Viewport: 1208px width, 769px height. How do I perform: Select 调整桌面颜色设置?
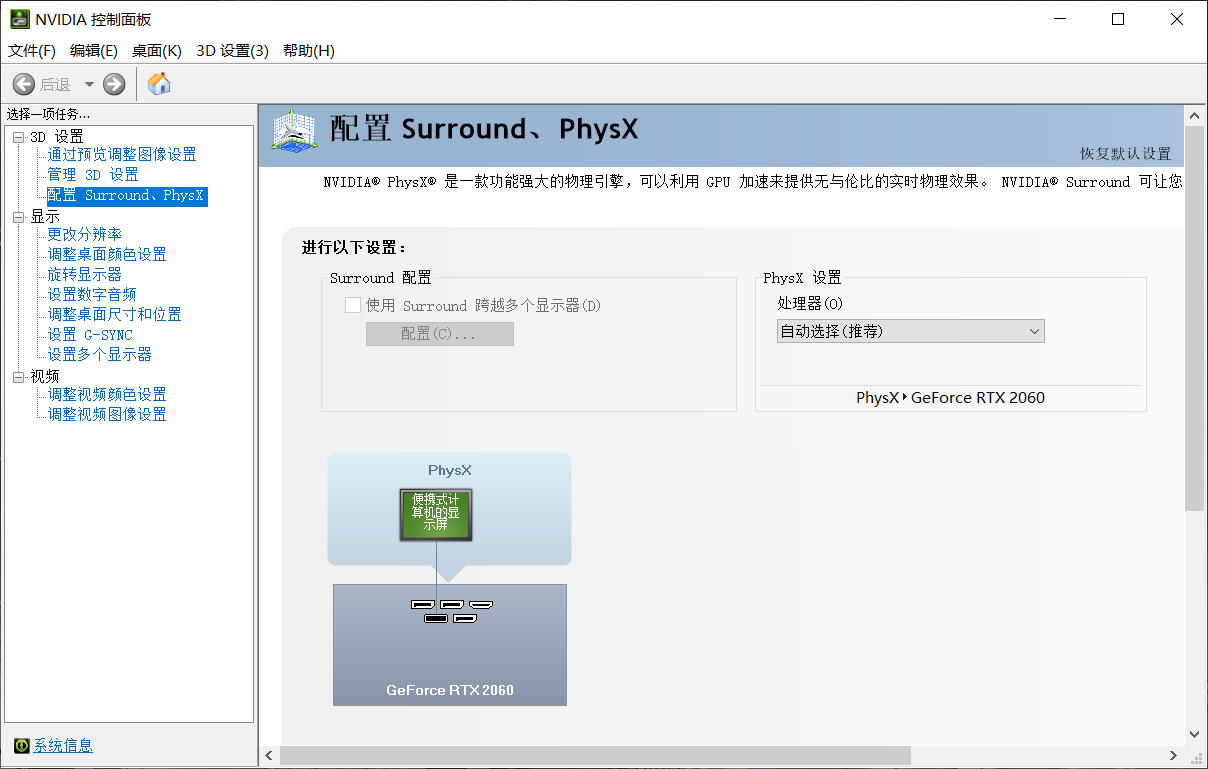coord(107,254)
